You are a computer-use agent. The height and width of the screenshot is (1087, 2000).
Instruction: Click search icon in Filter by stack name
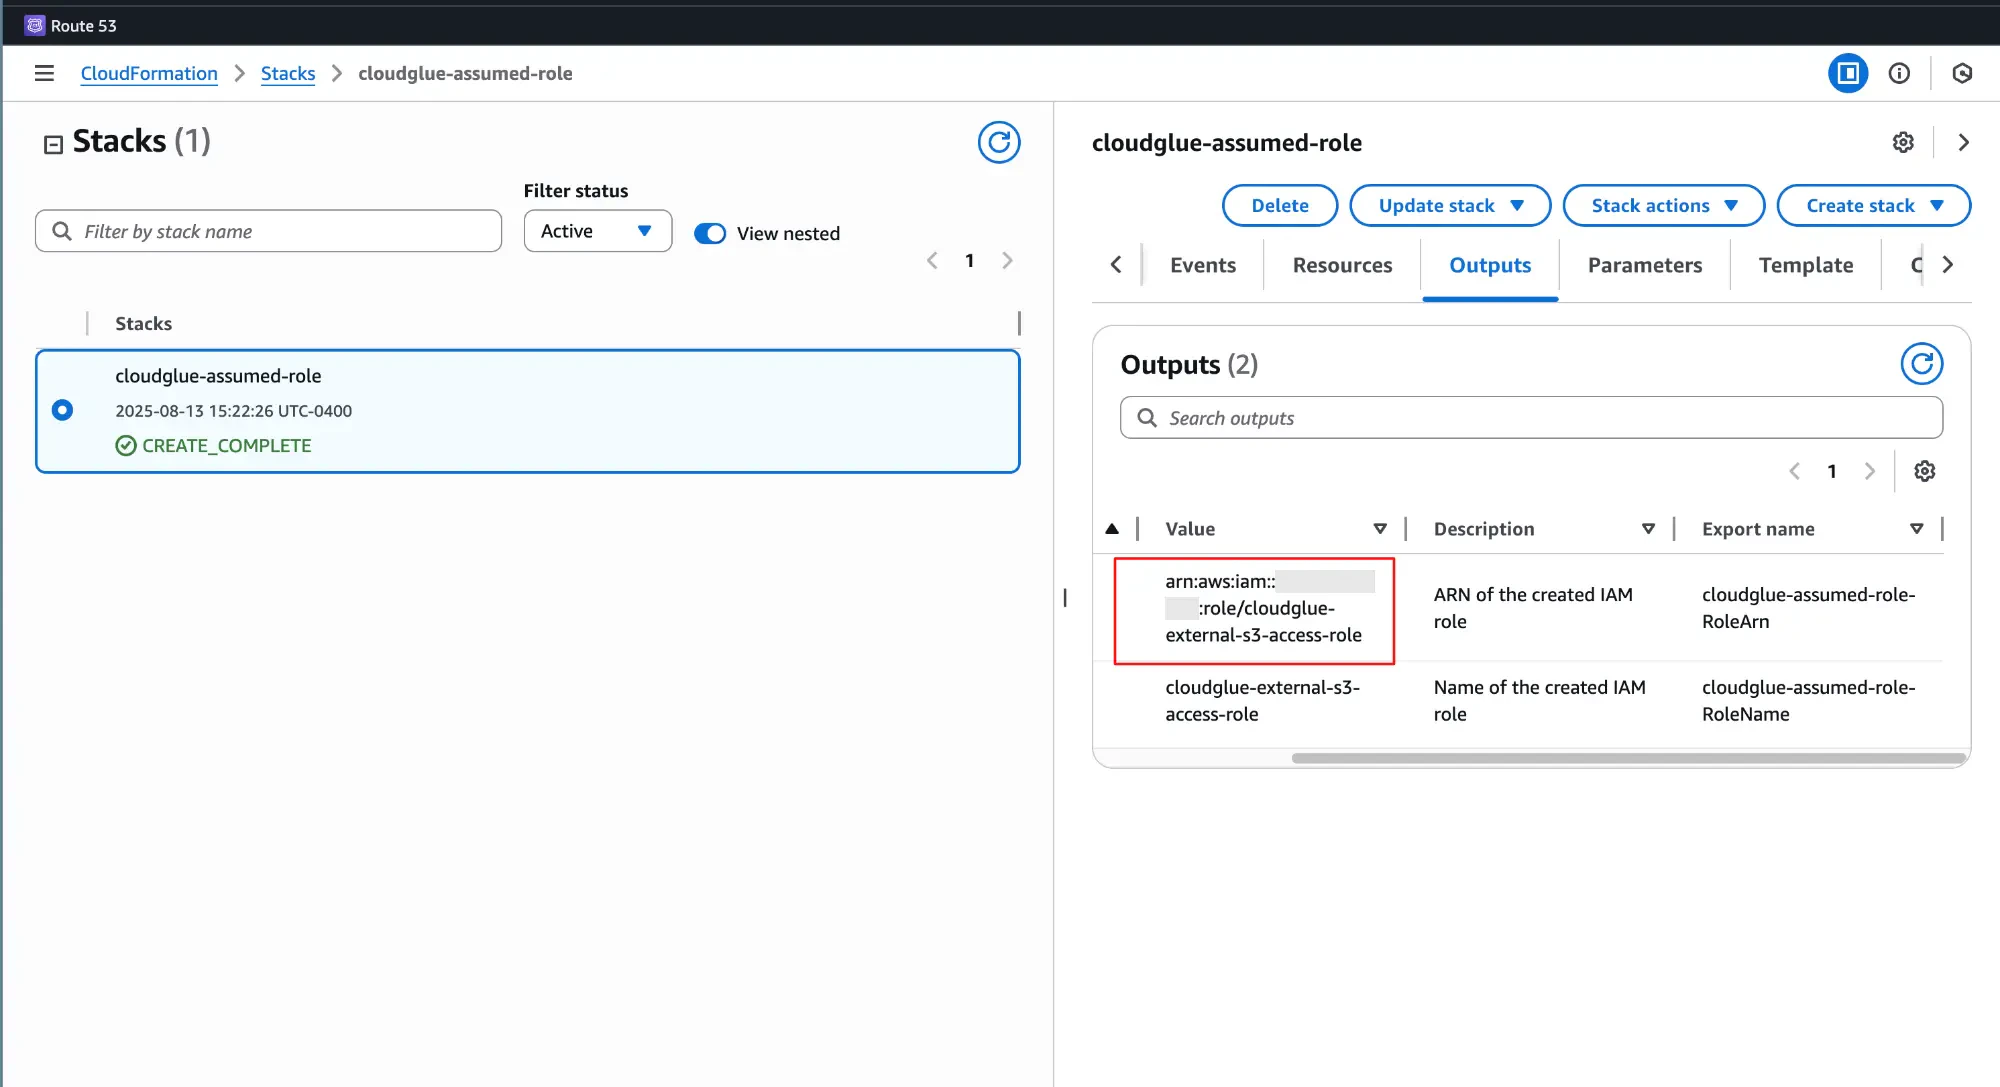pyautogui.click(x=62, y=231)
